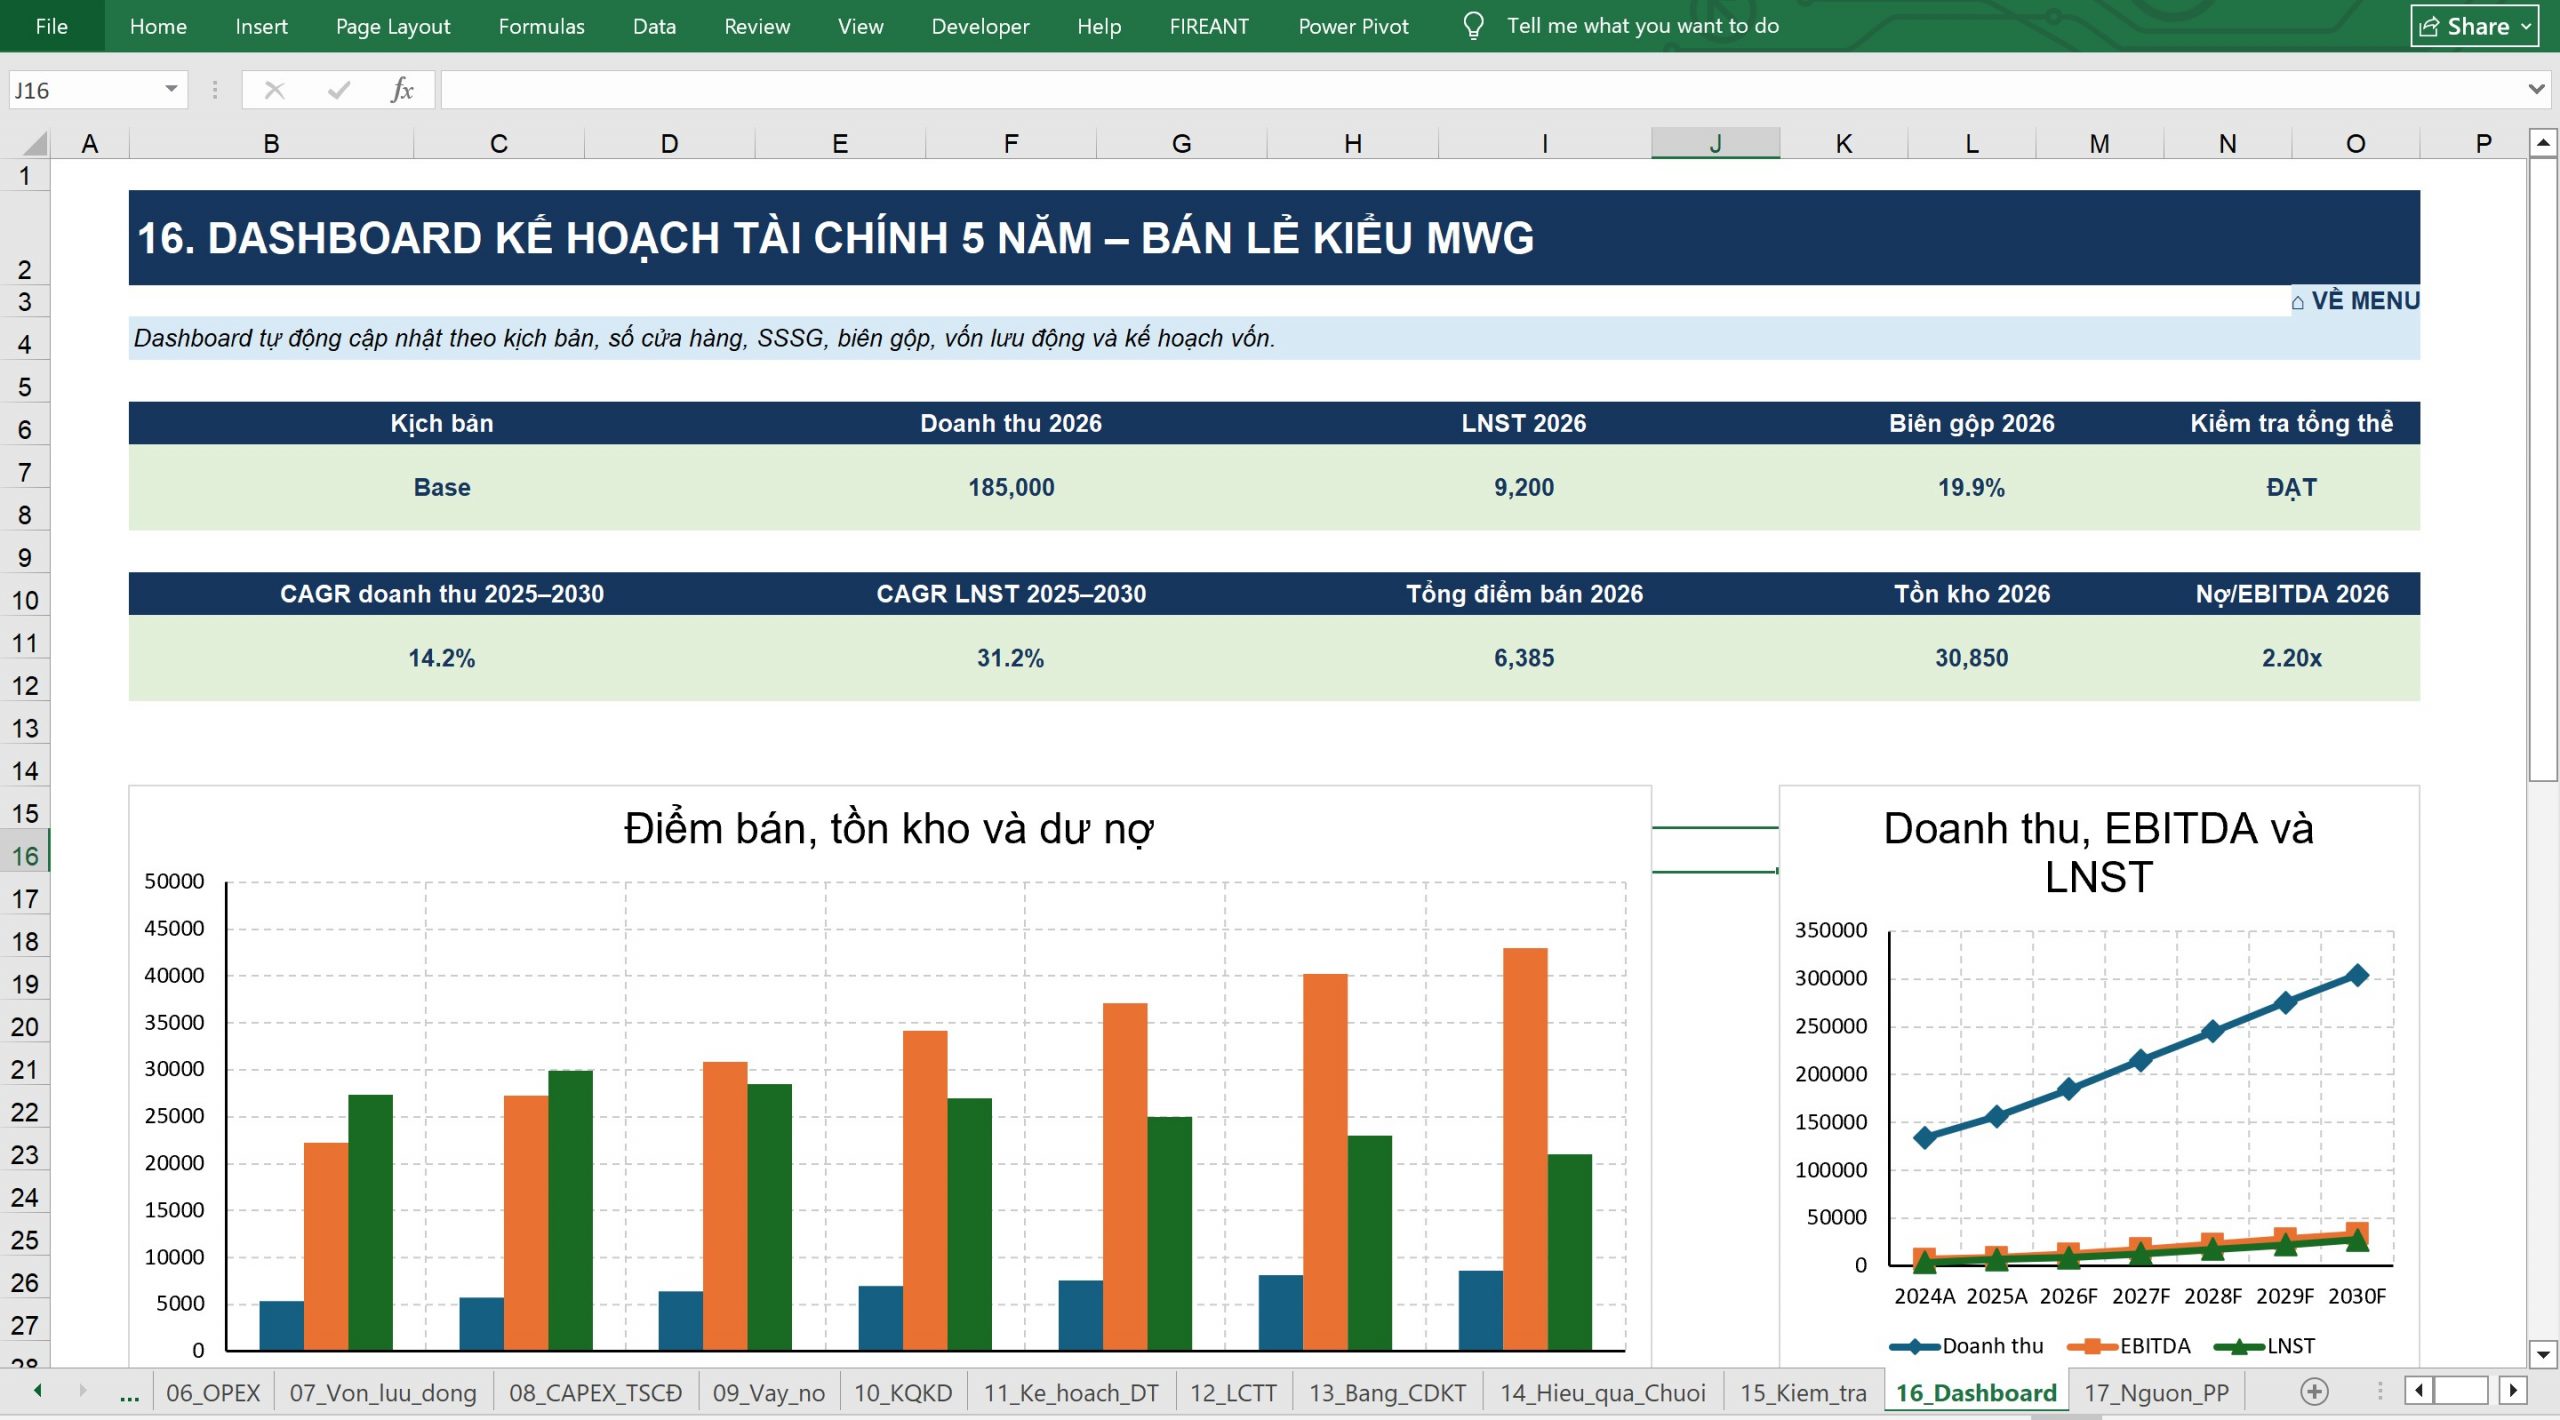The width and height of the screenshot is (2560, 1420).
Task: Open the Help tab
Action: [x=1099, y=26]
